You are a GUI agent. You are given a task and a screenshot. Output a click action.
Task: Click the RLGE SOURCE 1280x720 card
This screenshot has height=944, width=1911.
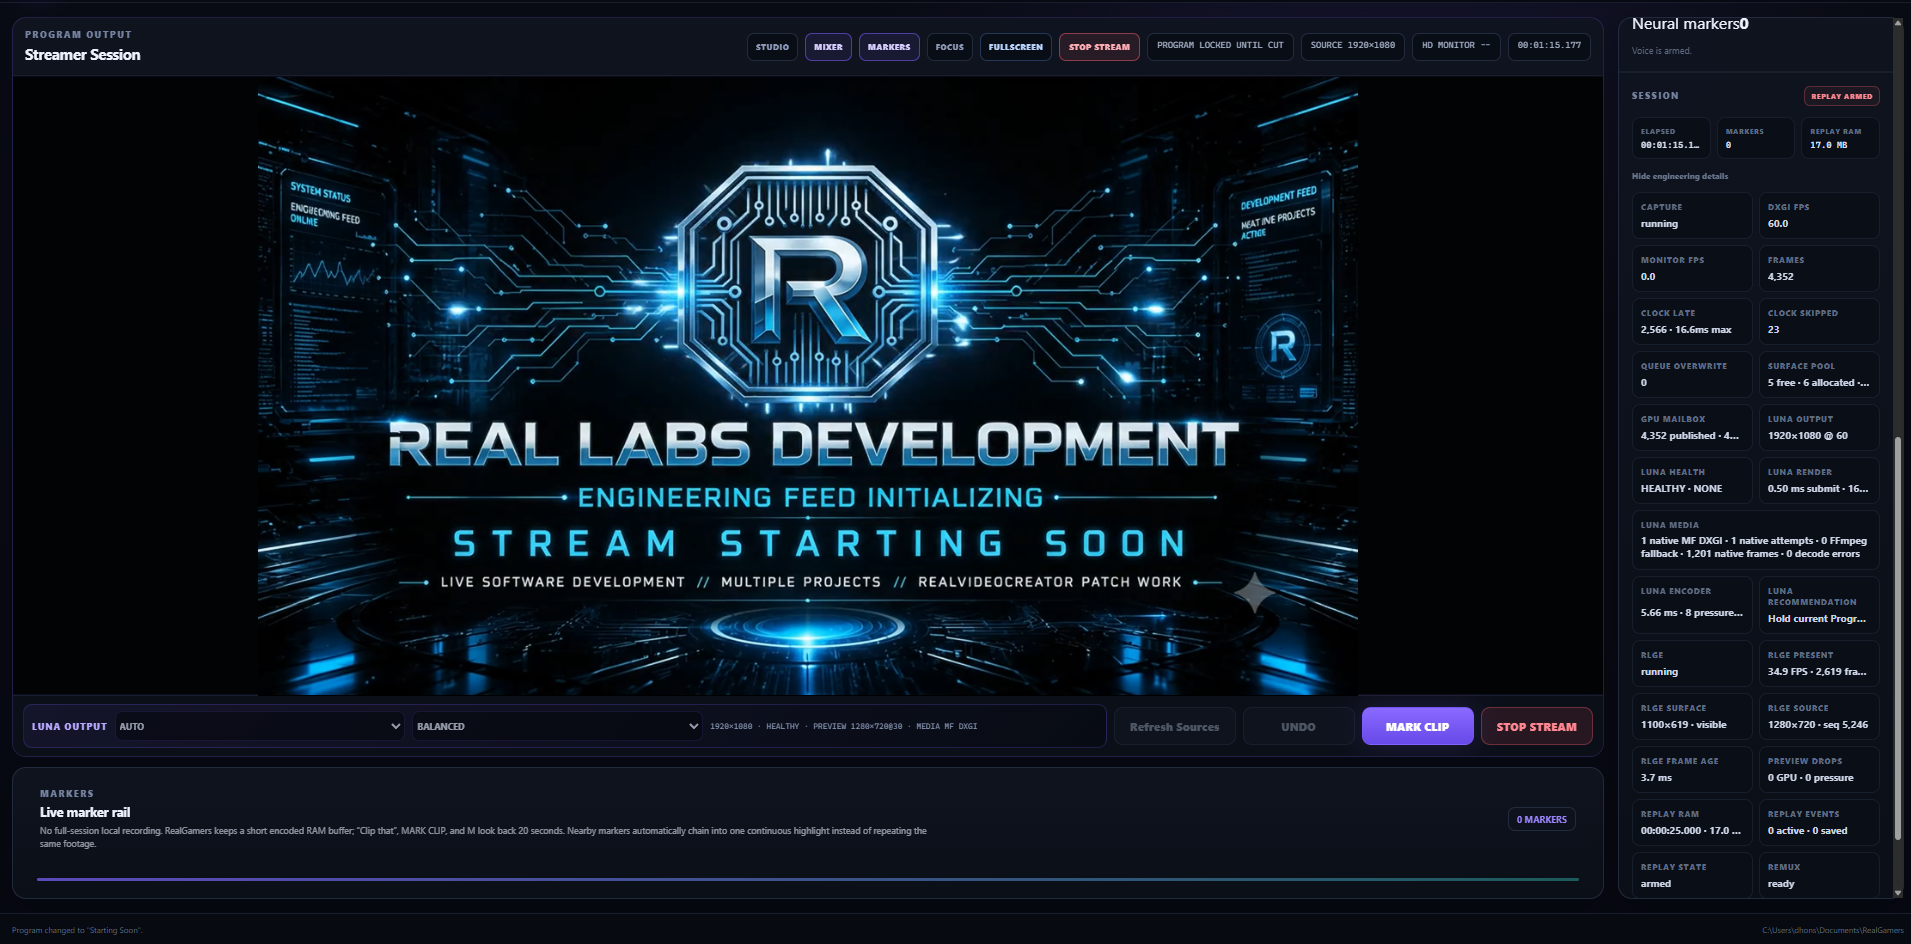point(1819,717)
